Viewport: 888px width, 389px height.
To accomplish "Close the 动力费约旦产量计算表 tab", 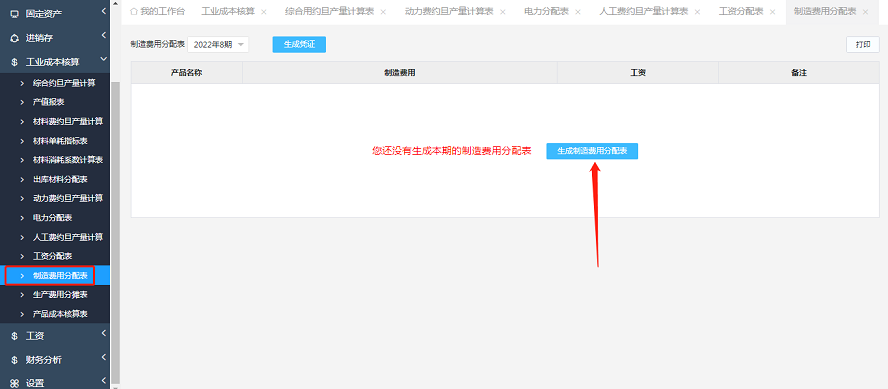I will click(502, 12).
